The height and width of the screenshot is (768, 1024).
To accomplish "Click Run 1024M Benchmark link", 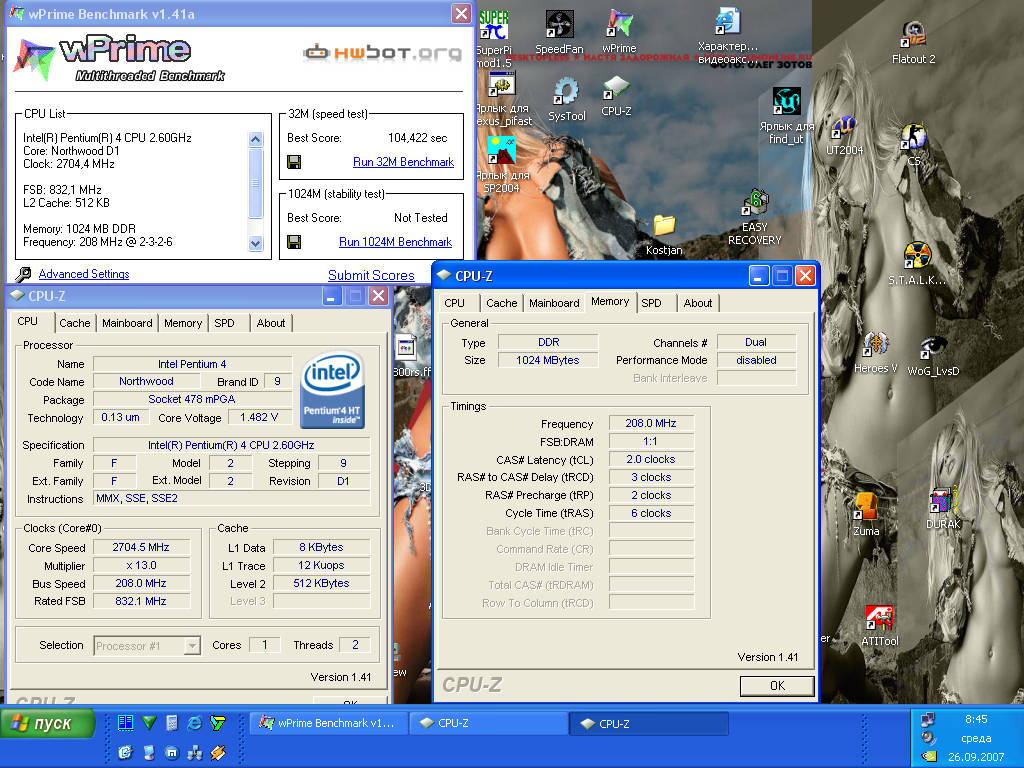I will click(x=395, y=242).
